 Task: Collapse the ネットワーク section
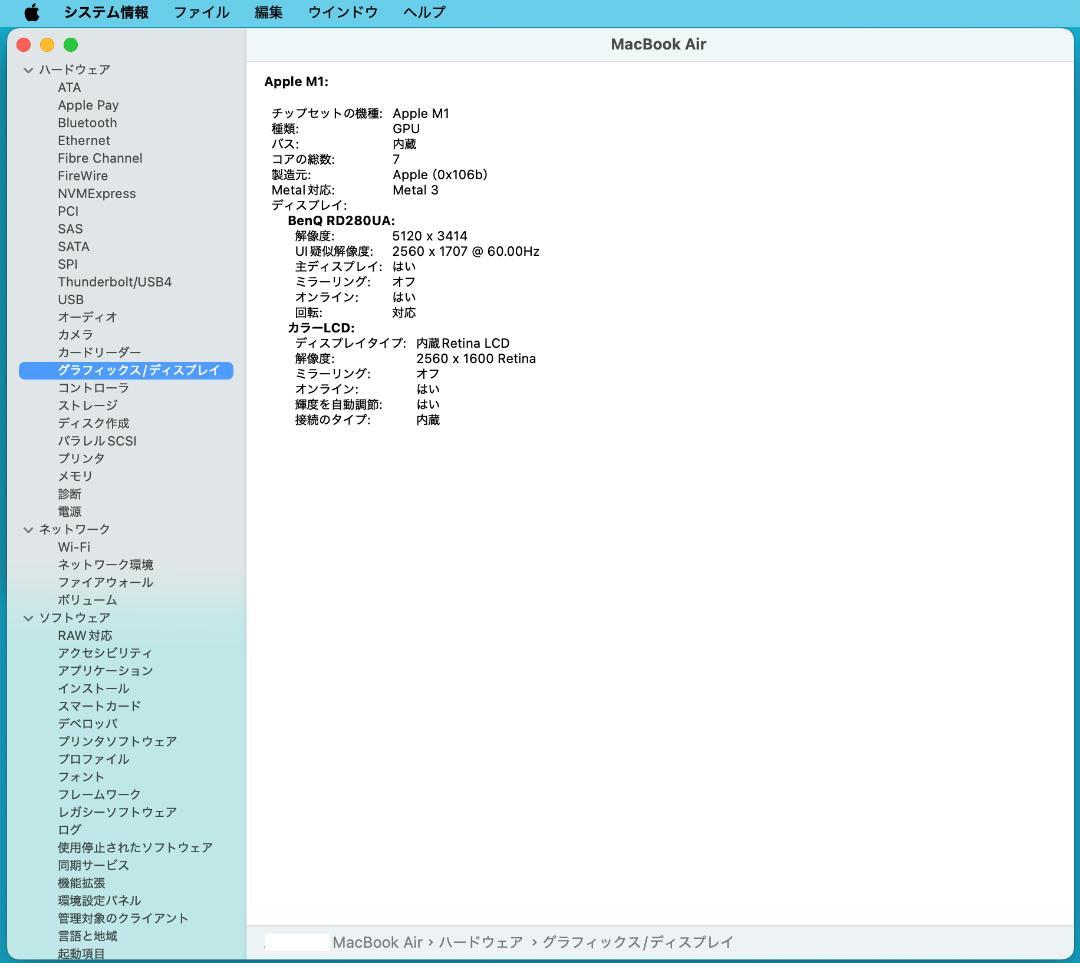pos(27,529)
